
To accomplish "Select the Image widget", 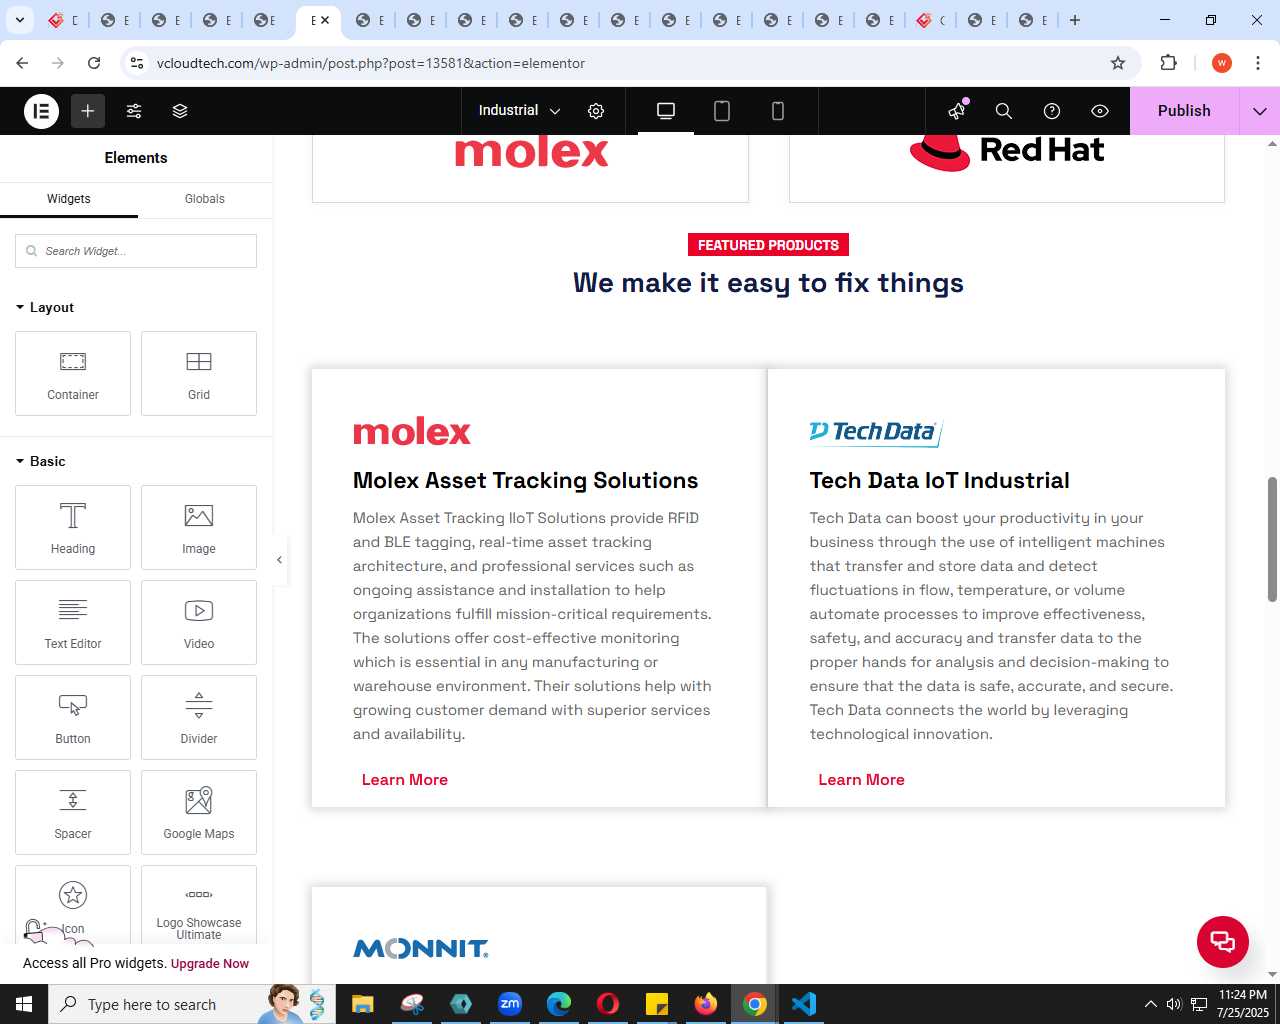I will pyautogui.click(x=199, y=527).
